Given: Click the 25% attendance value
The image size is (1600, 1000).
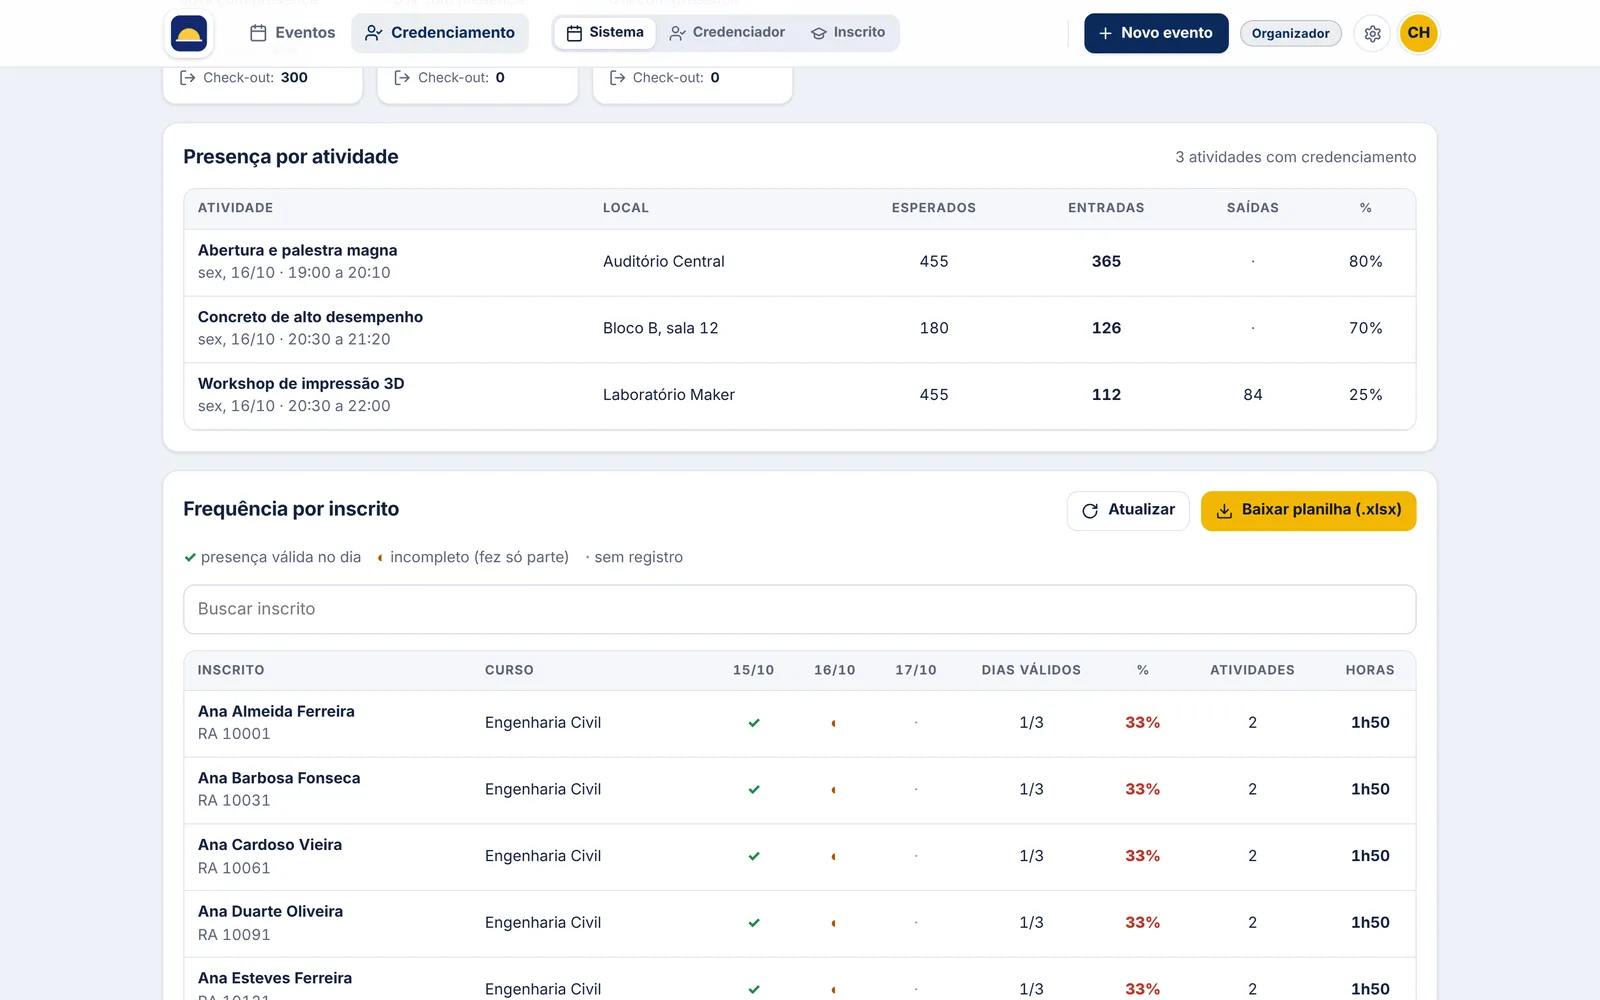Looking at the screenshot, I should pyautogui.click(x=1365, y=395).
